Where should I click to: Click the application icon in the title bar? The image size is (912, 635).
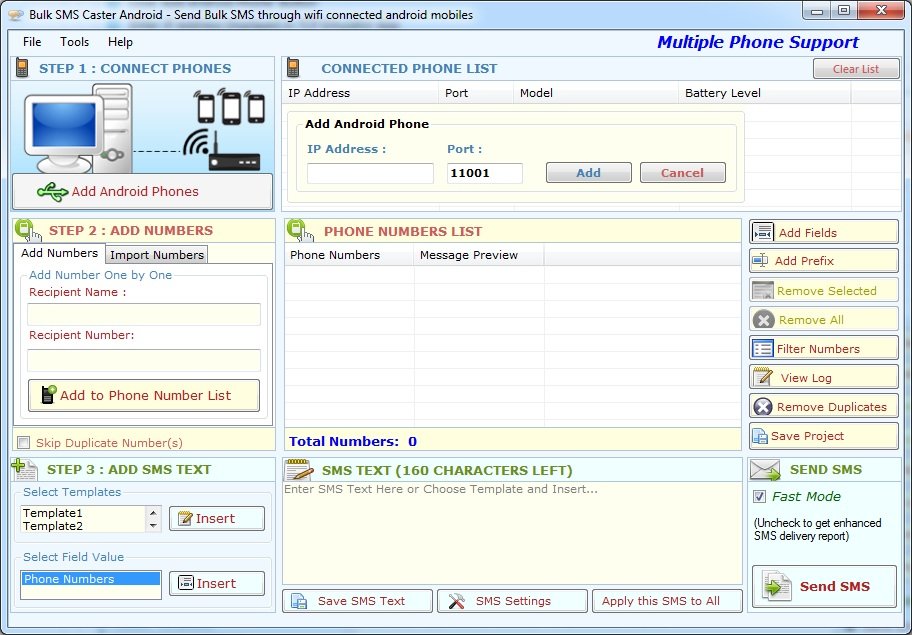pyautogui.click(x=16, y=15)
